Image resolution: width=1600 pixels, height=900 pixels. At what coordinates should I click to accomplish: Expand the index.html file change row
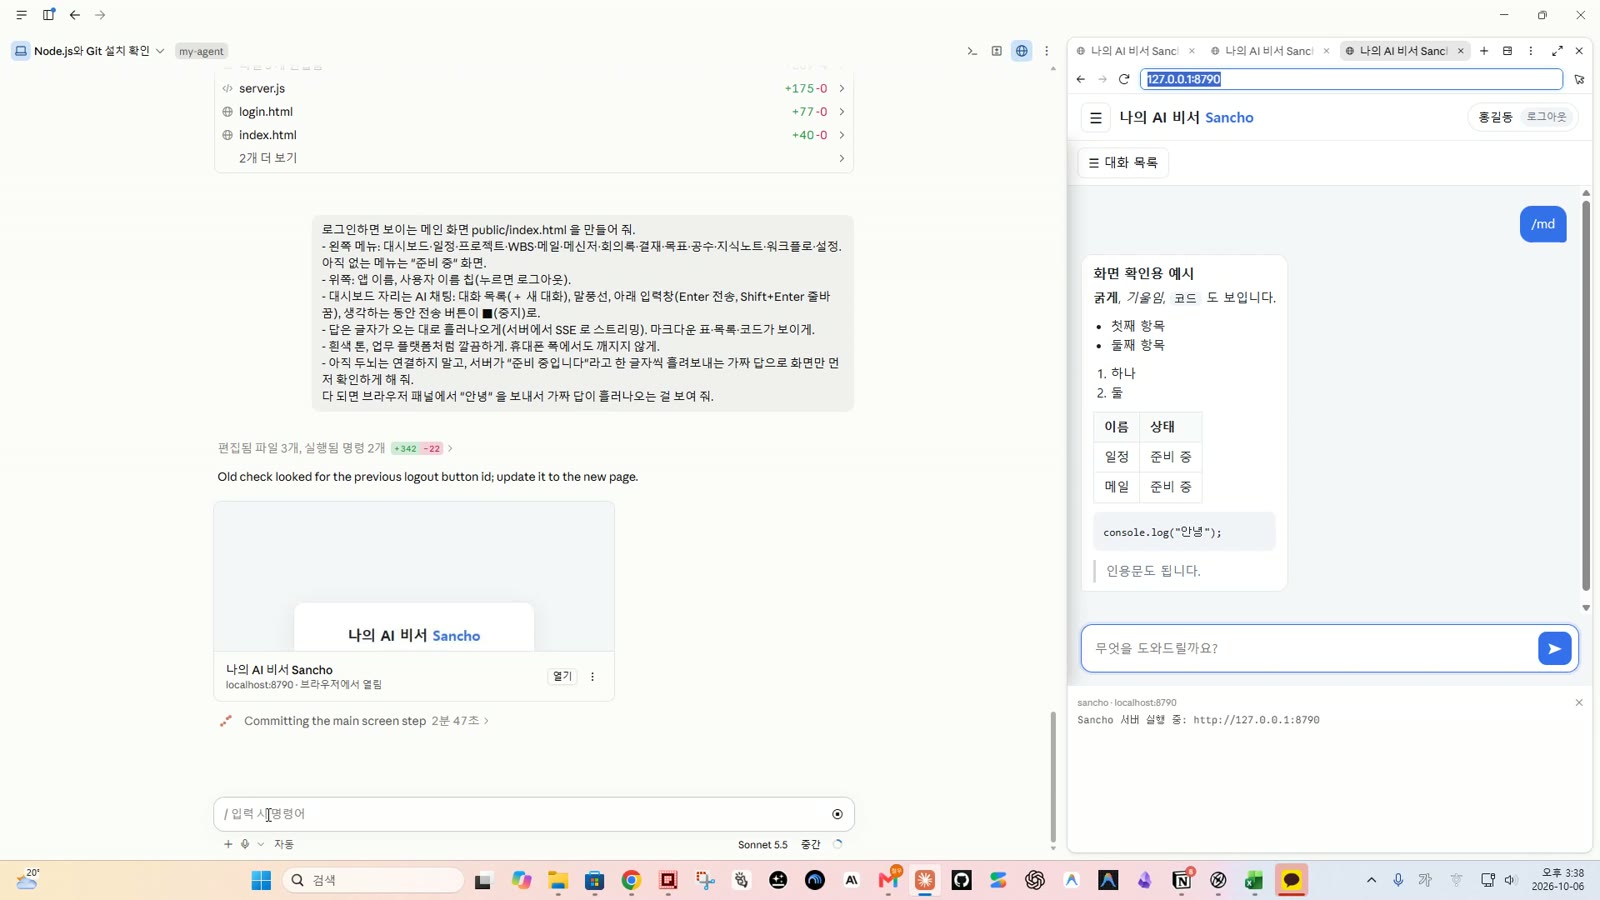534,135
